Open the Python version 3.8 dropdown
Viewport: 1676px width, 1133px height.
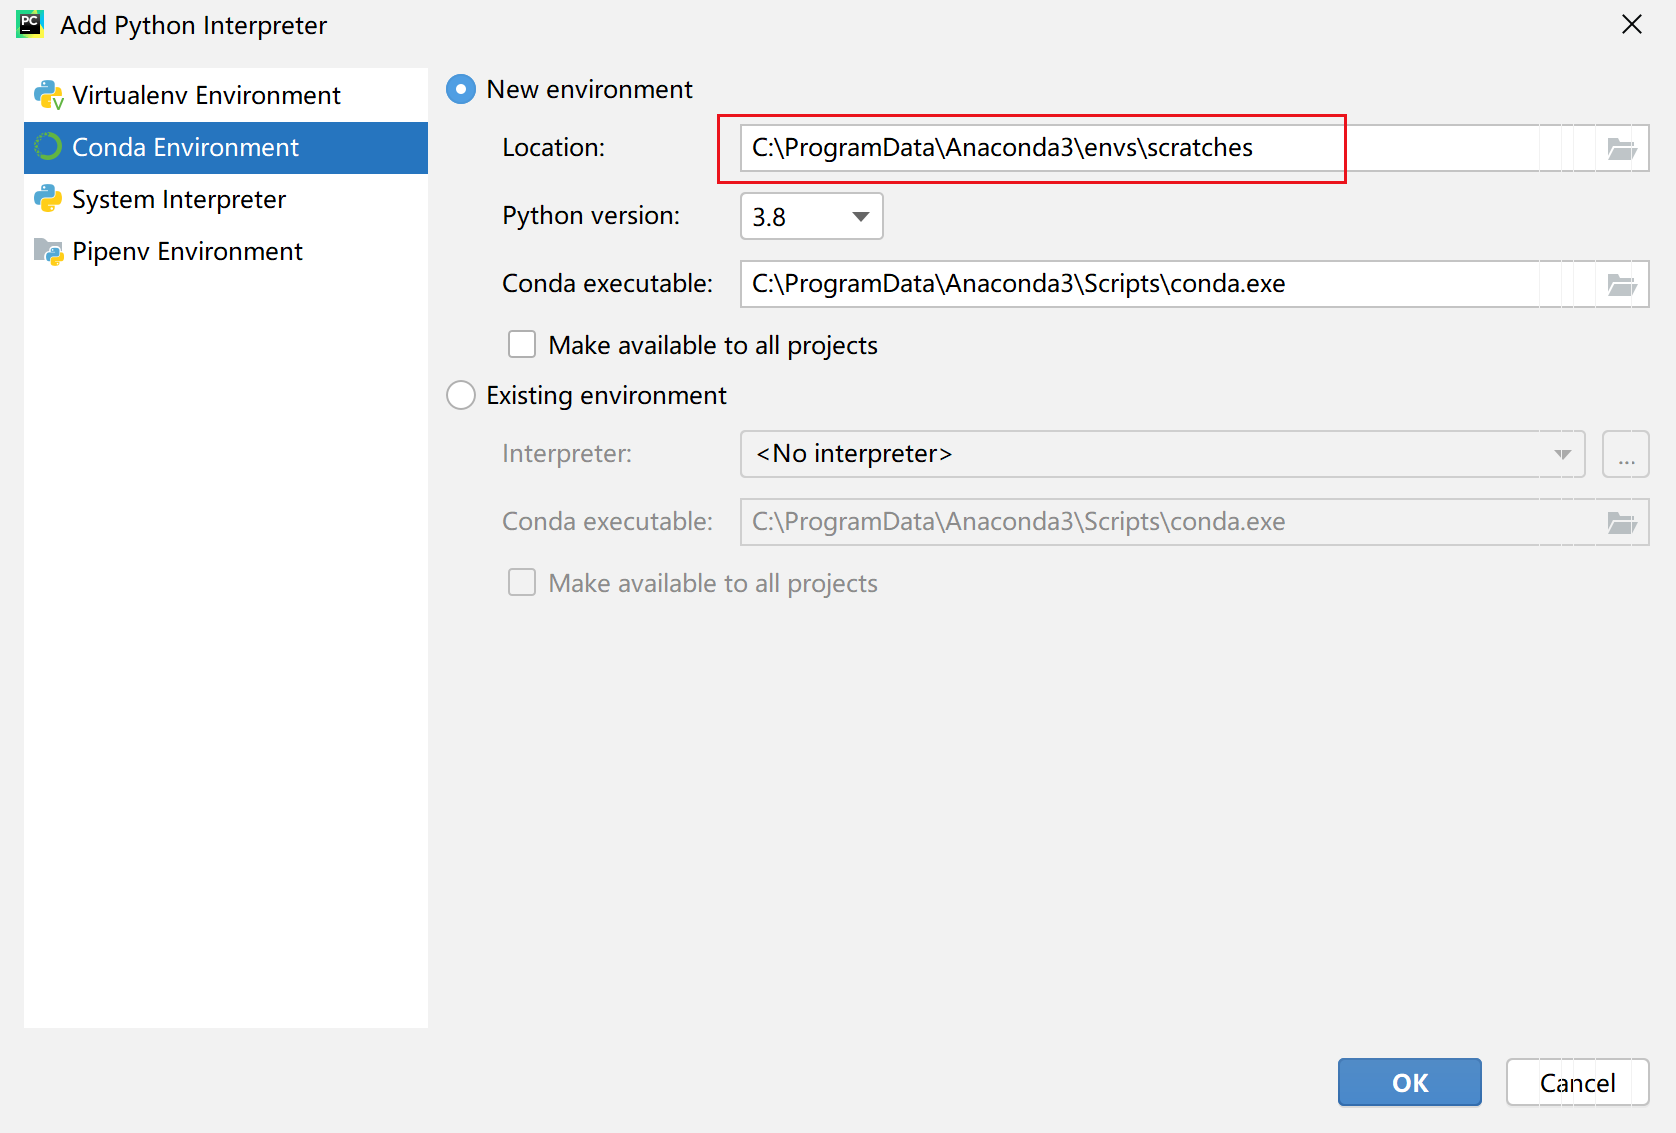811,217
